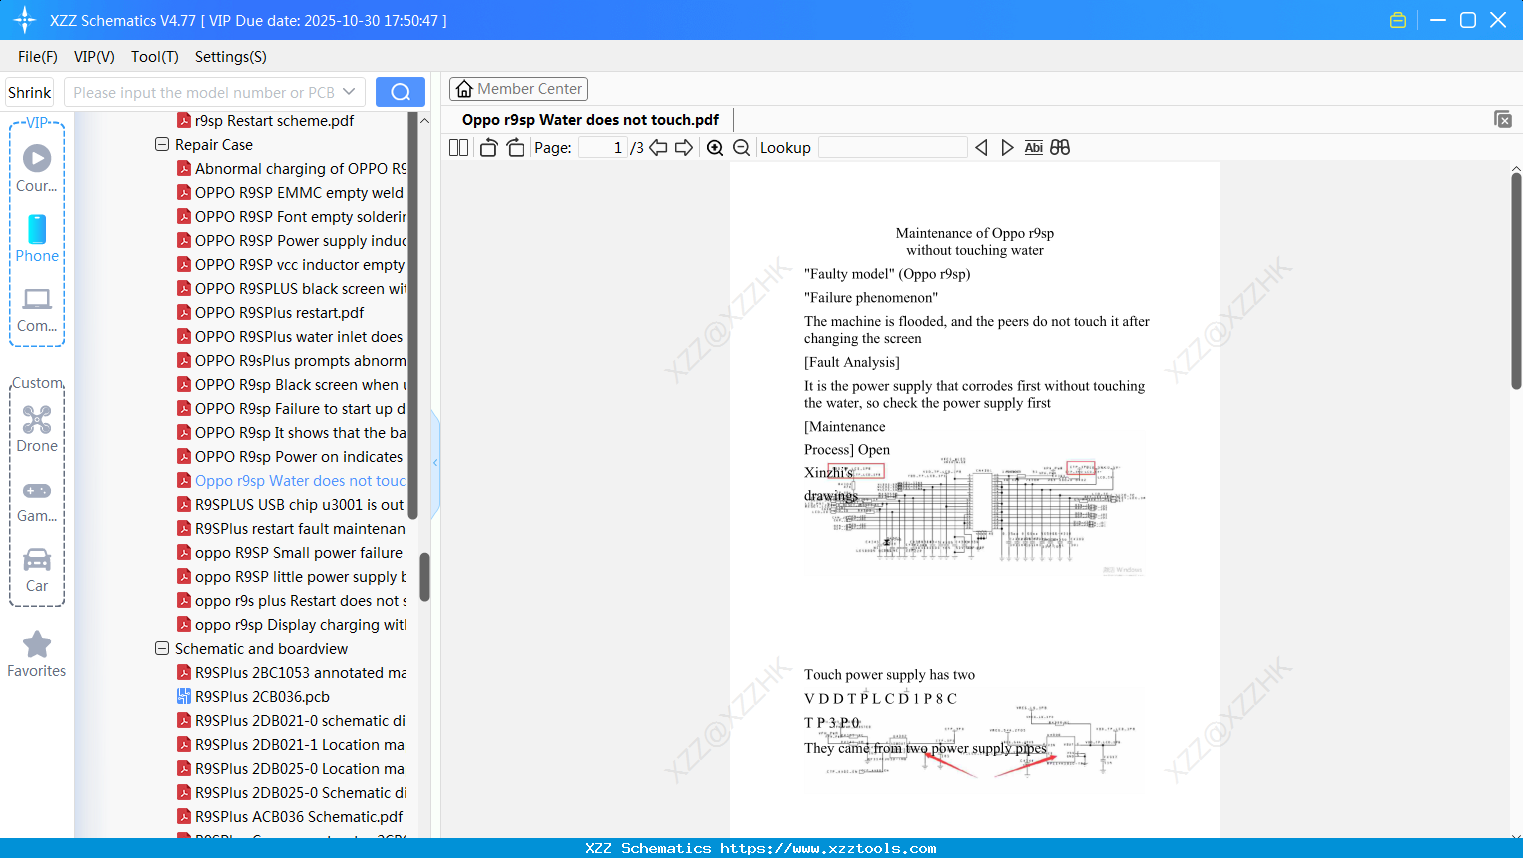This screenshot has height=858, width=1523.
Task: Select the Phone category icon
Action: point(37,238)
